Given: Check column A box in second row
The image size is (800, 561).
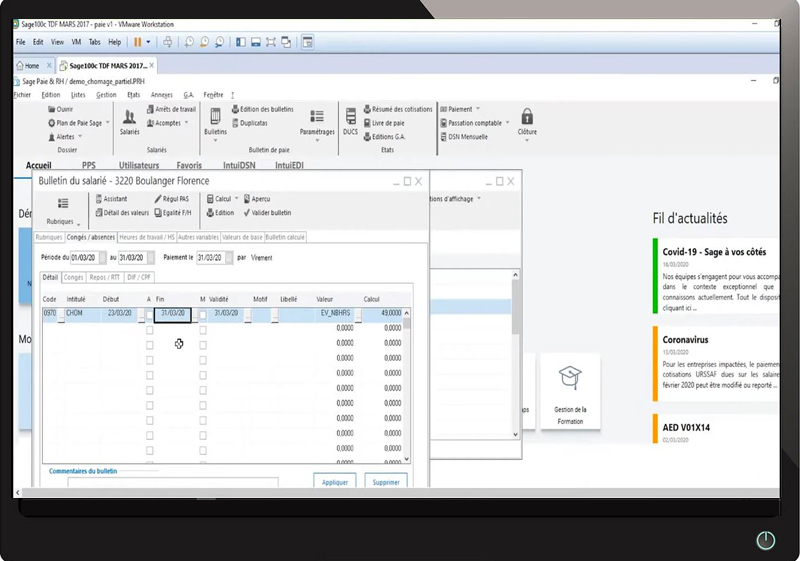Looking at the screenshot, I should point(150,328).
